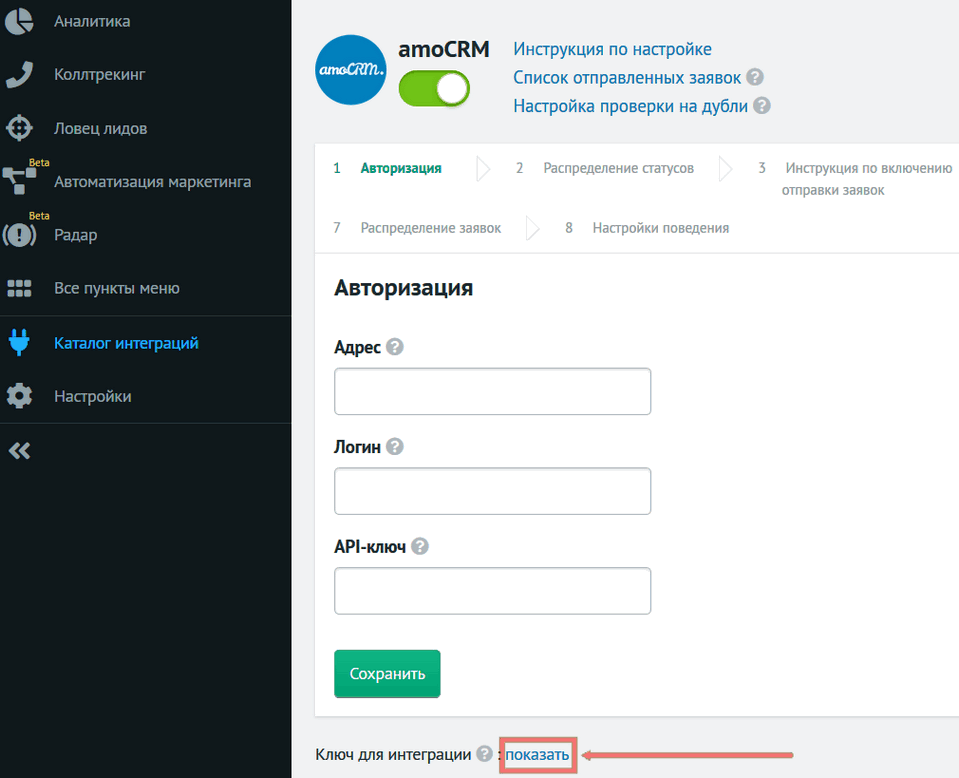
Task: Click the Marketing automation icon
Action: (x=19, y=181)
